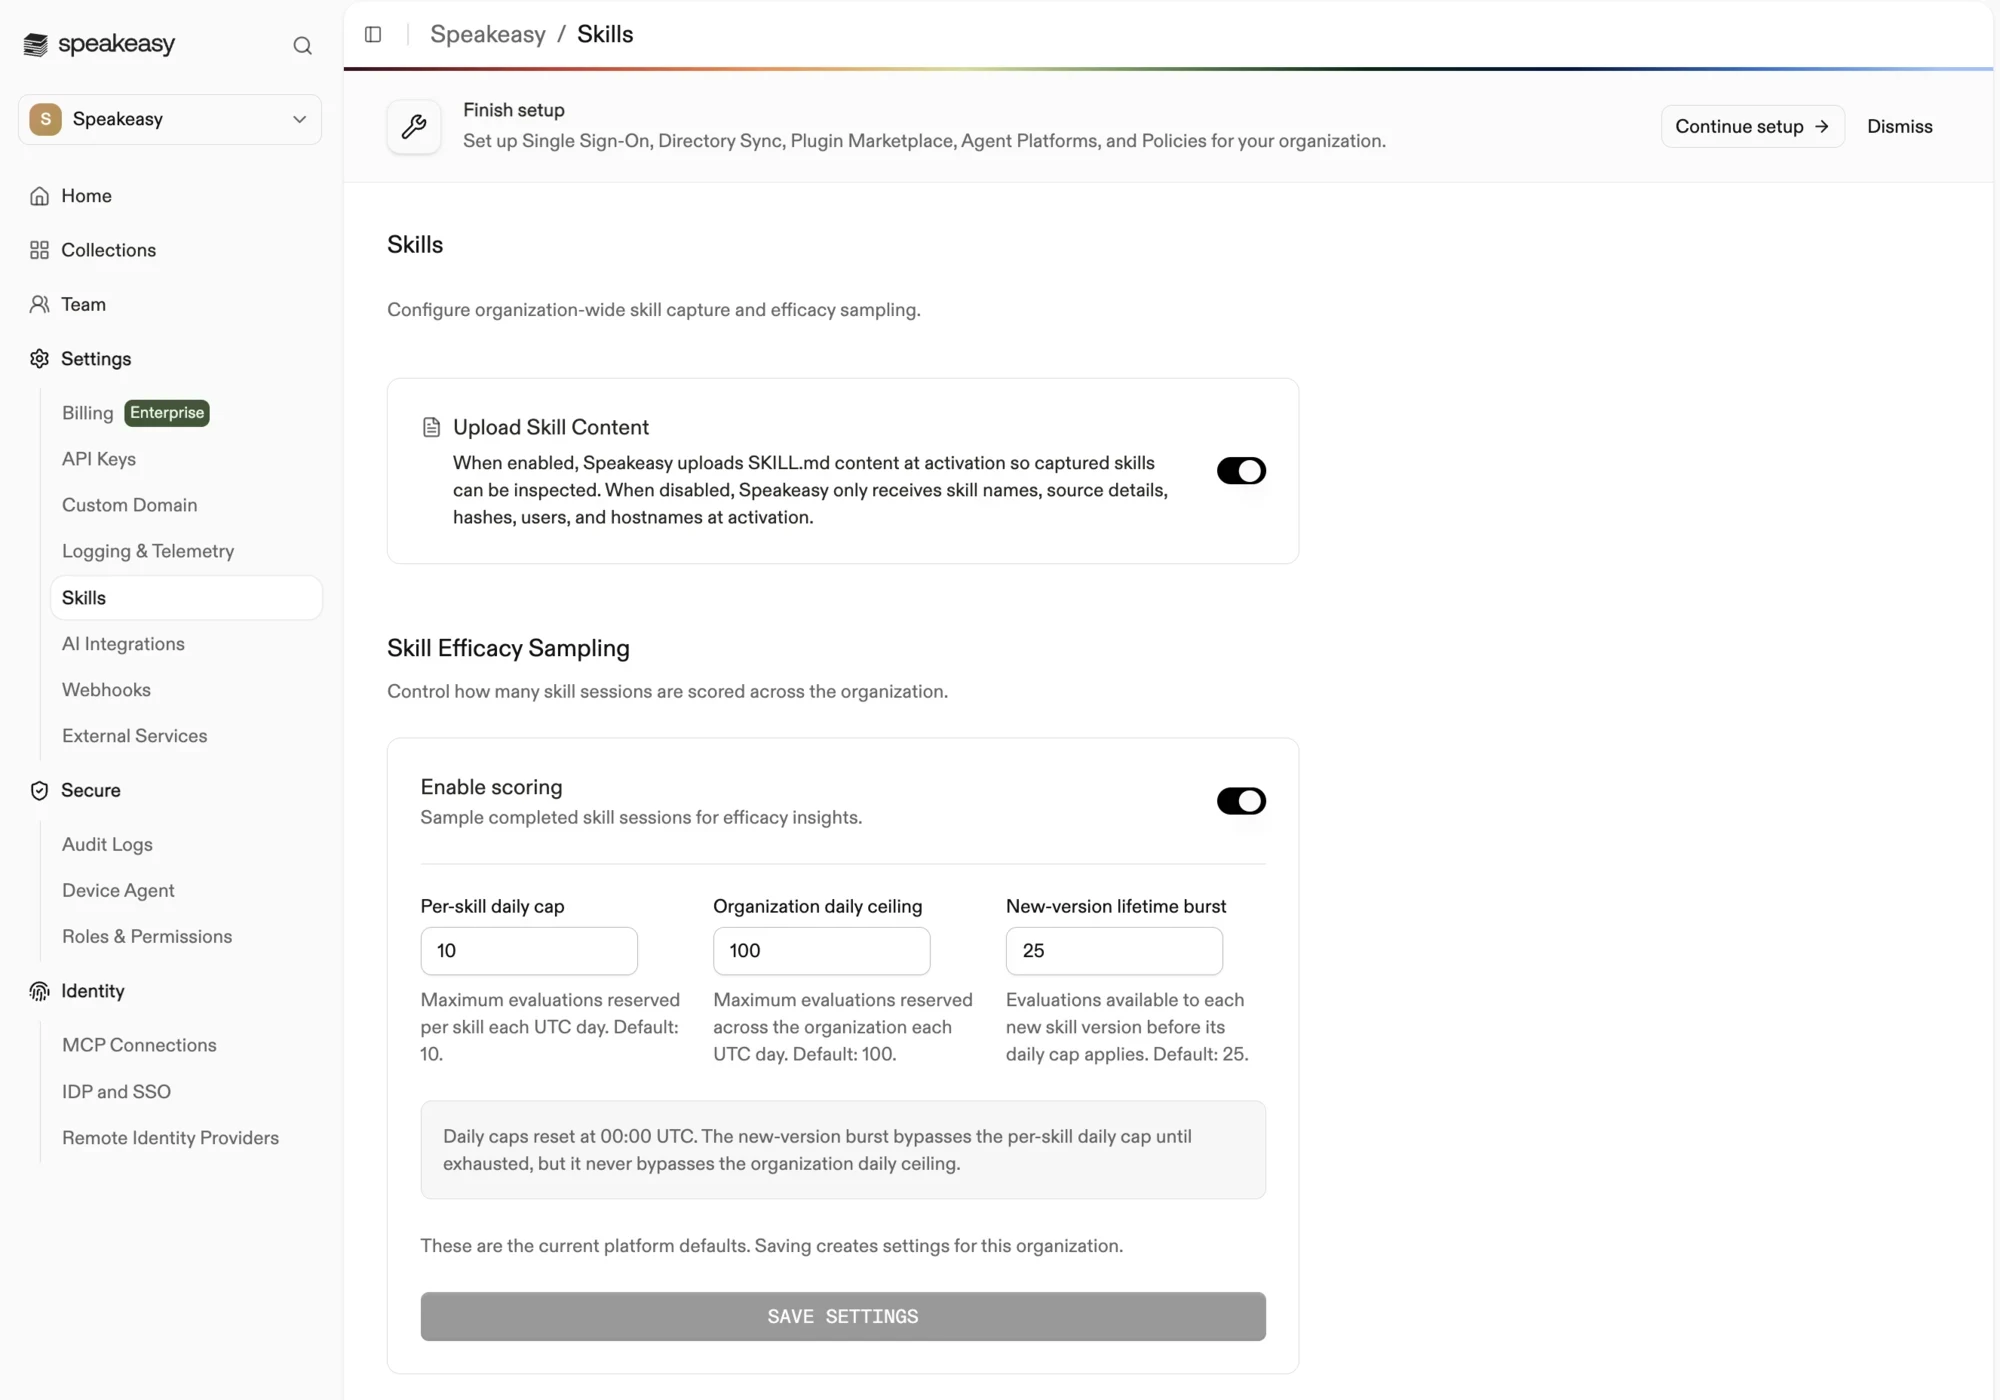2000x1400 pixels.
Task: Focus the Organization daily ceiling field
Action: pos(822,951)
